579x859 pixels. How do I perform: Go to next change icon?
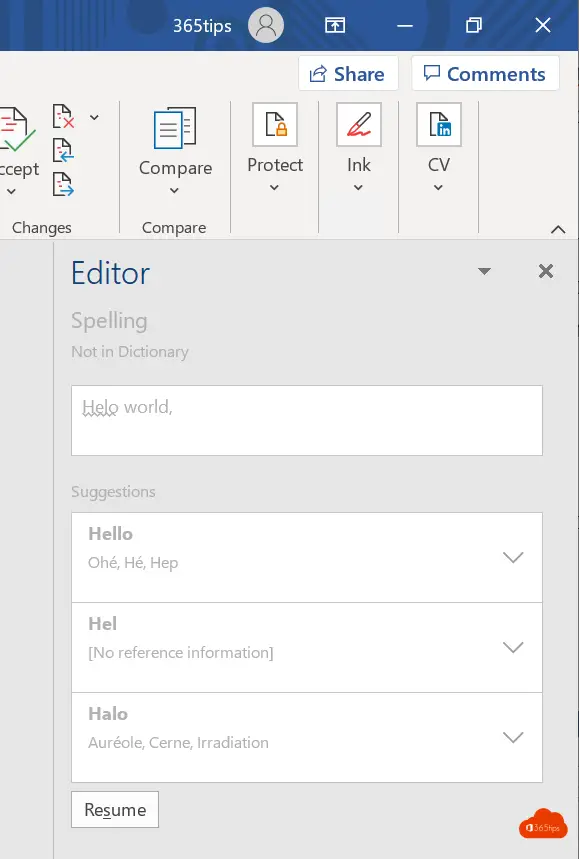[x=64, y=184]
